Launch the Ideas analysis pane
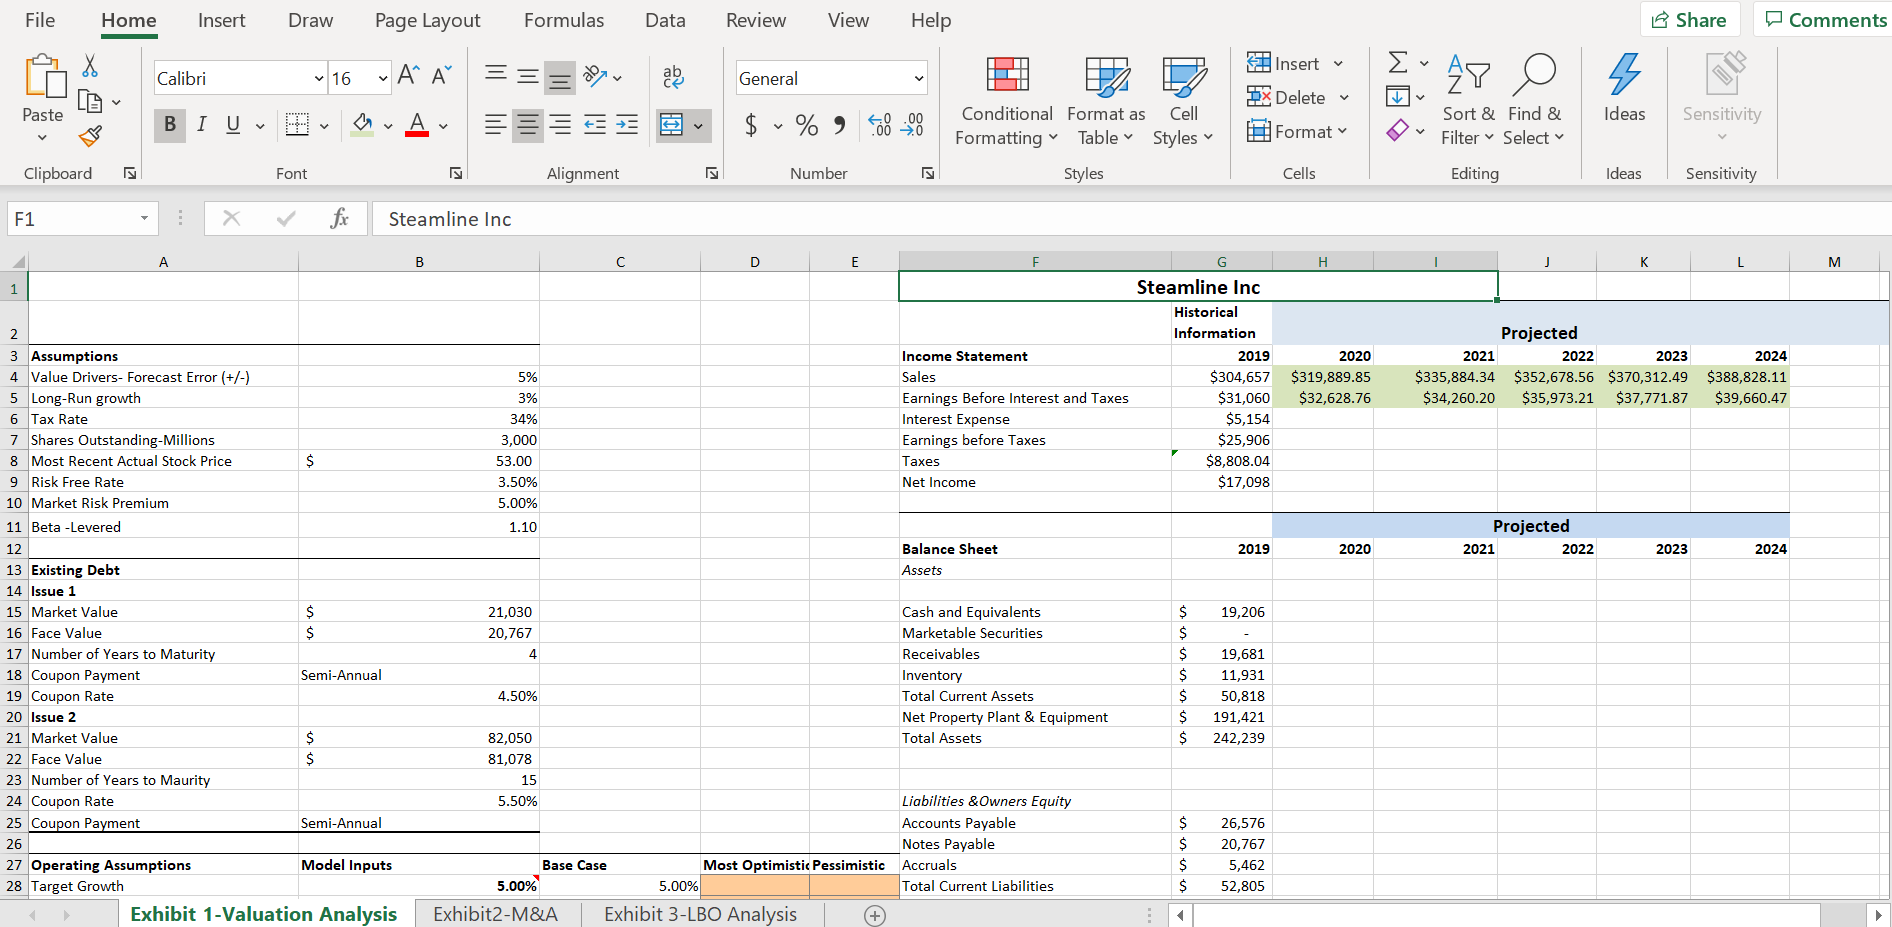Viewport: 1892px width, 927px height. point(1624,97)
